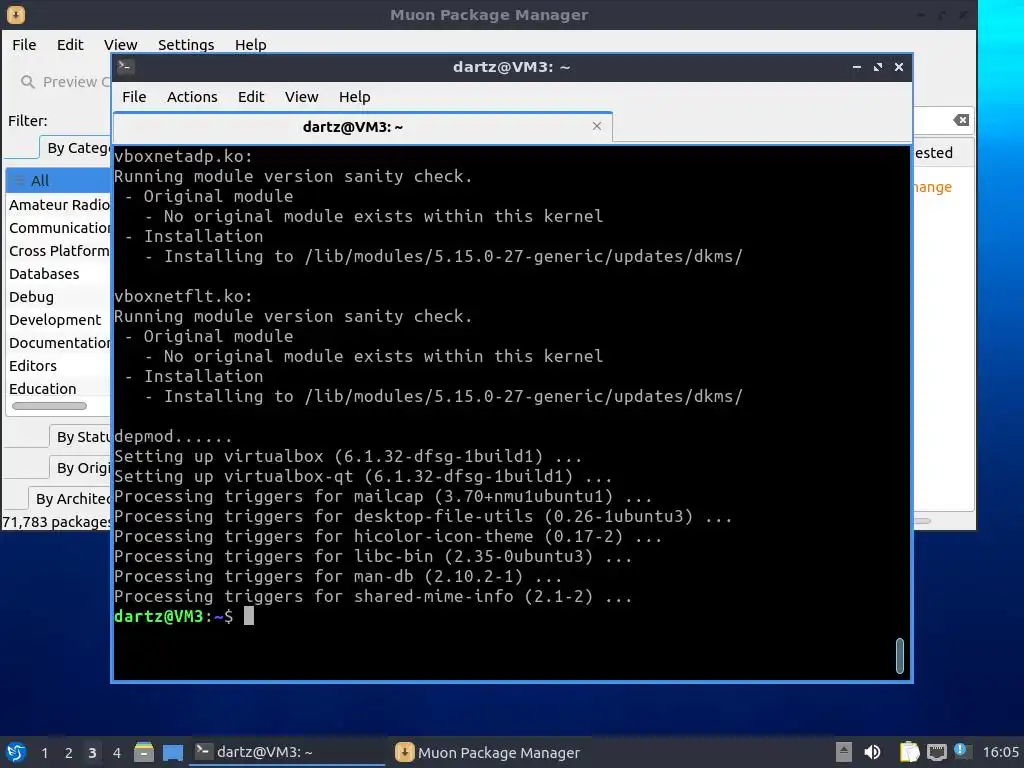
Task: Select Editors category
Action: tap(59, 366)
